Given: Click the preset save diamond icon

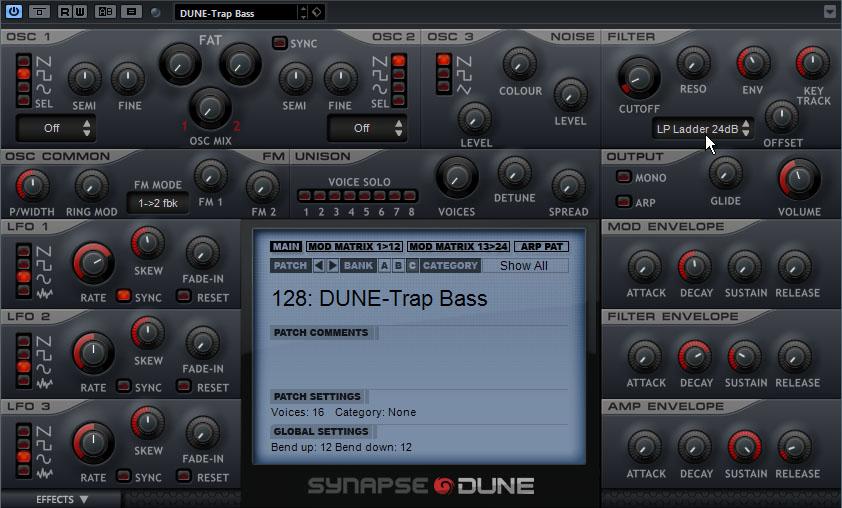Looking at the screenshot, I should (x=317, y=11).
